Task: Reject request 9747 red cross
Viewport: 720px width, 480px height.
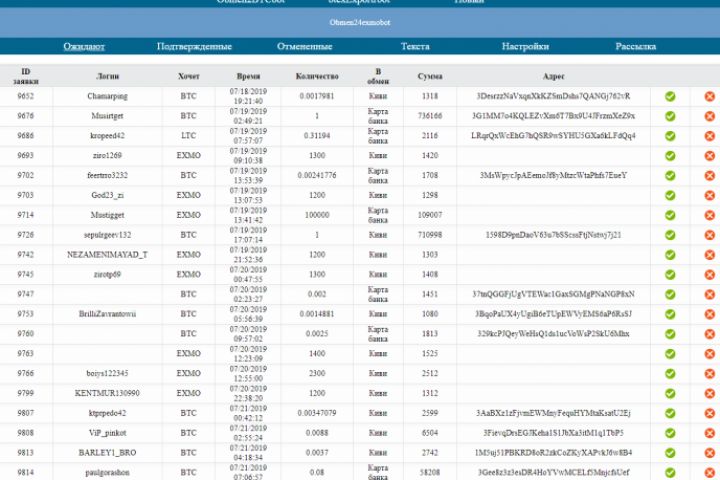Action: pos(709,294)
